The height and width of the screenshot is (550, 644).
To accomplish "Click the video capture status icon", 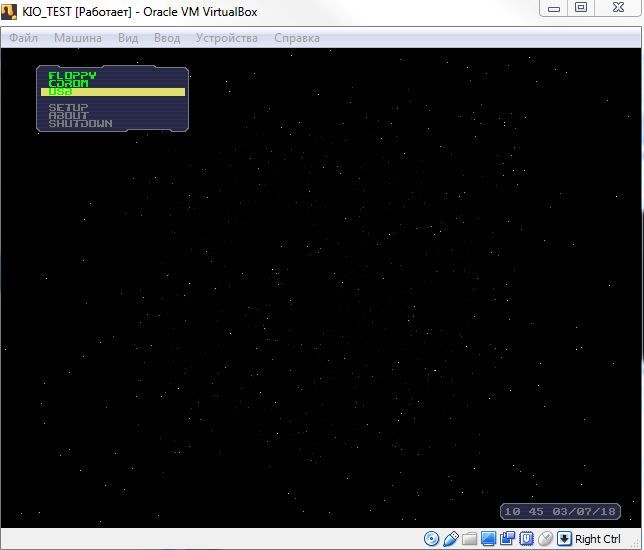I will coord(507,539).
